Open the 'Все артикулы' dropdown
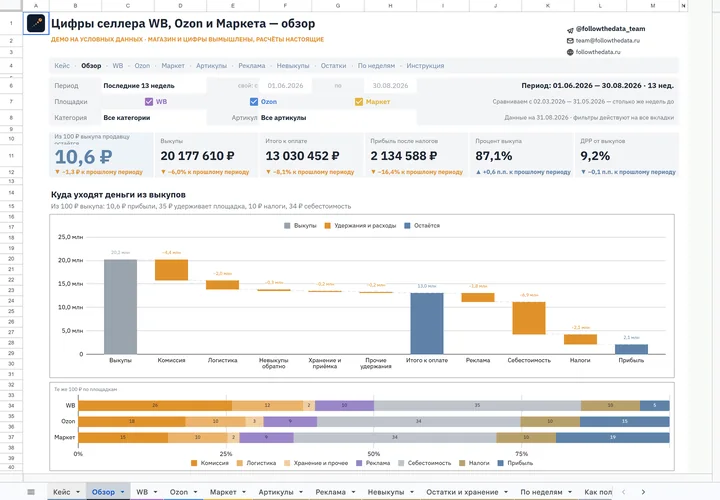The width and height of the screenshot is (720, 500). click(338, 118)
